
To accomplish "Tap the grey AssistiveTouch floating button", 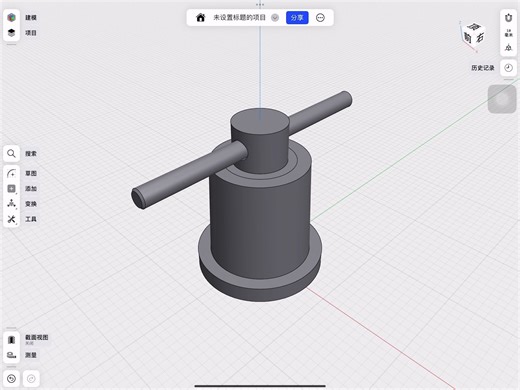I will pos(502,99).
